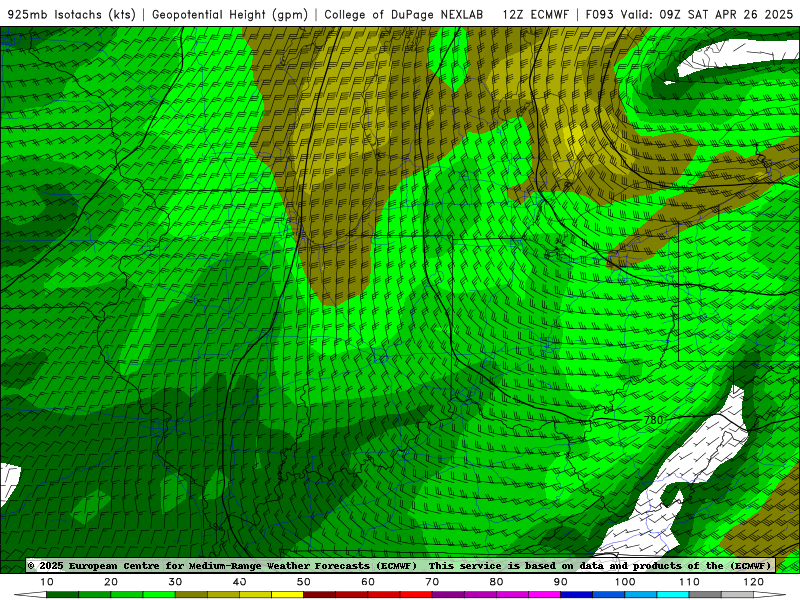
Task: Click the '12Z ECMWF' model run label
Action: point(535,14)
